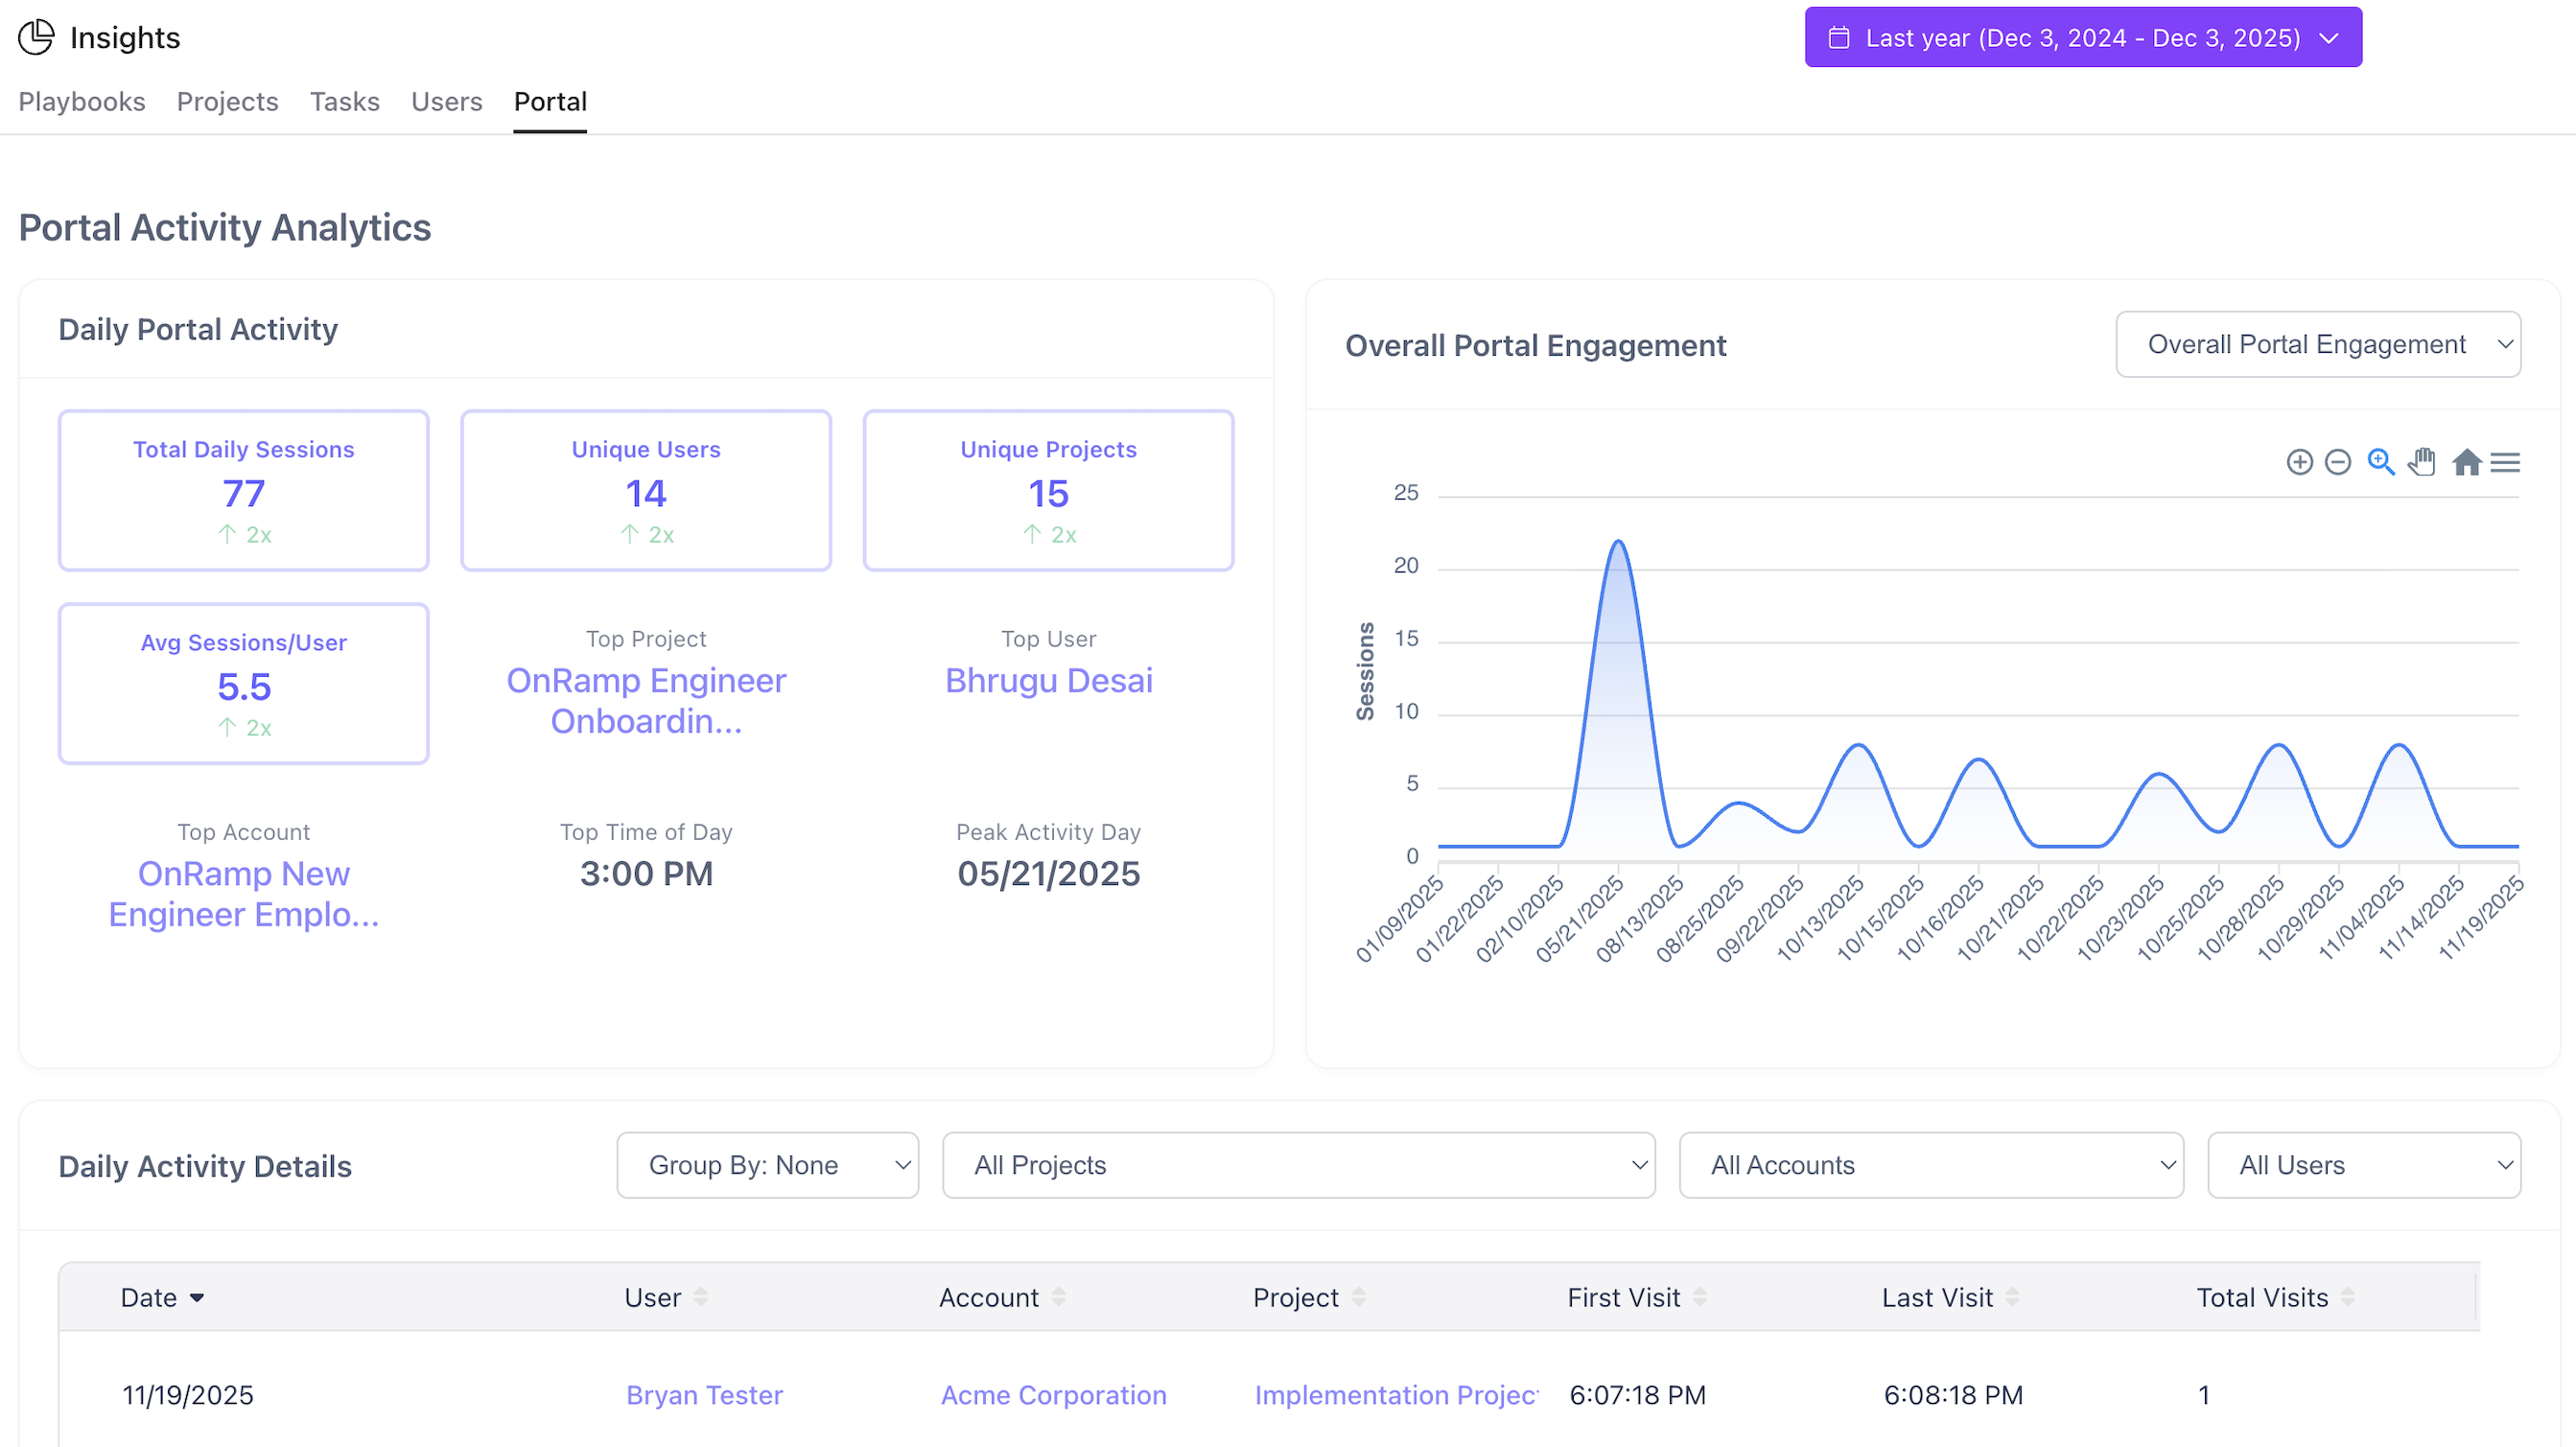2576x1447 pixels.
Task: Select the zoom out icon on the chart
Action: [x=2338, y=463]
